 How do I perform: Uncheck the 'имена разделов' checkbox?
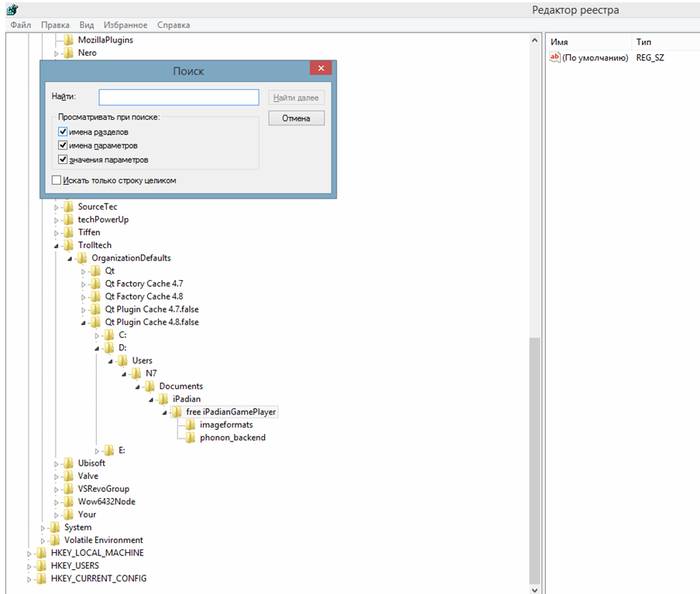point(63,132)
